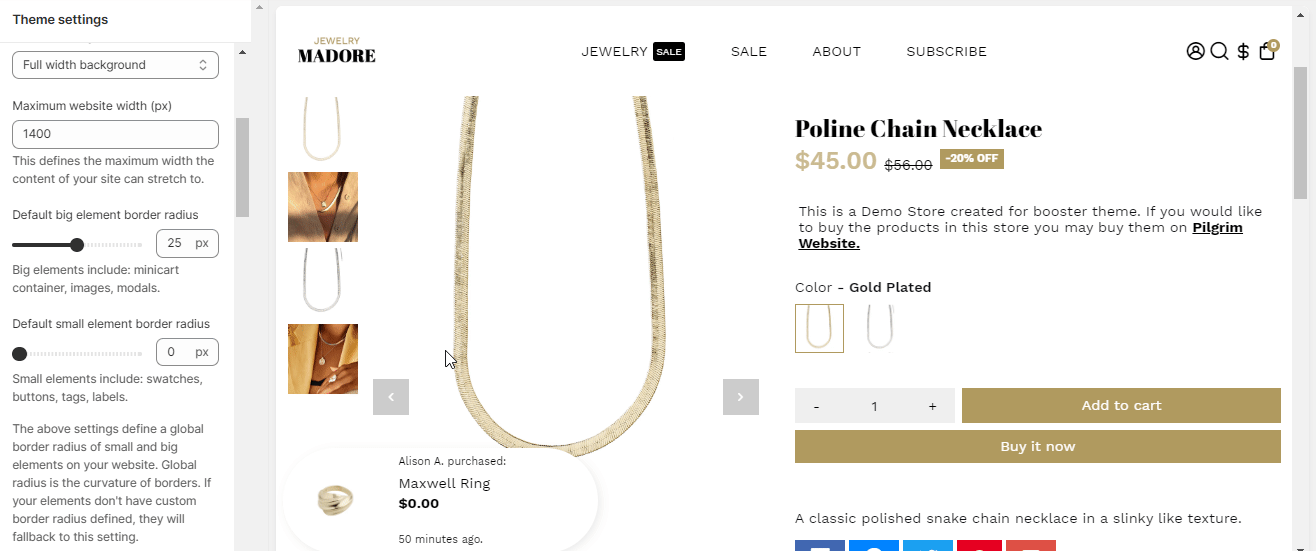
Task: Click the Add to cart button
Action: (1121, 406)
